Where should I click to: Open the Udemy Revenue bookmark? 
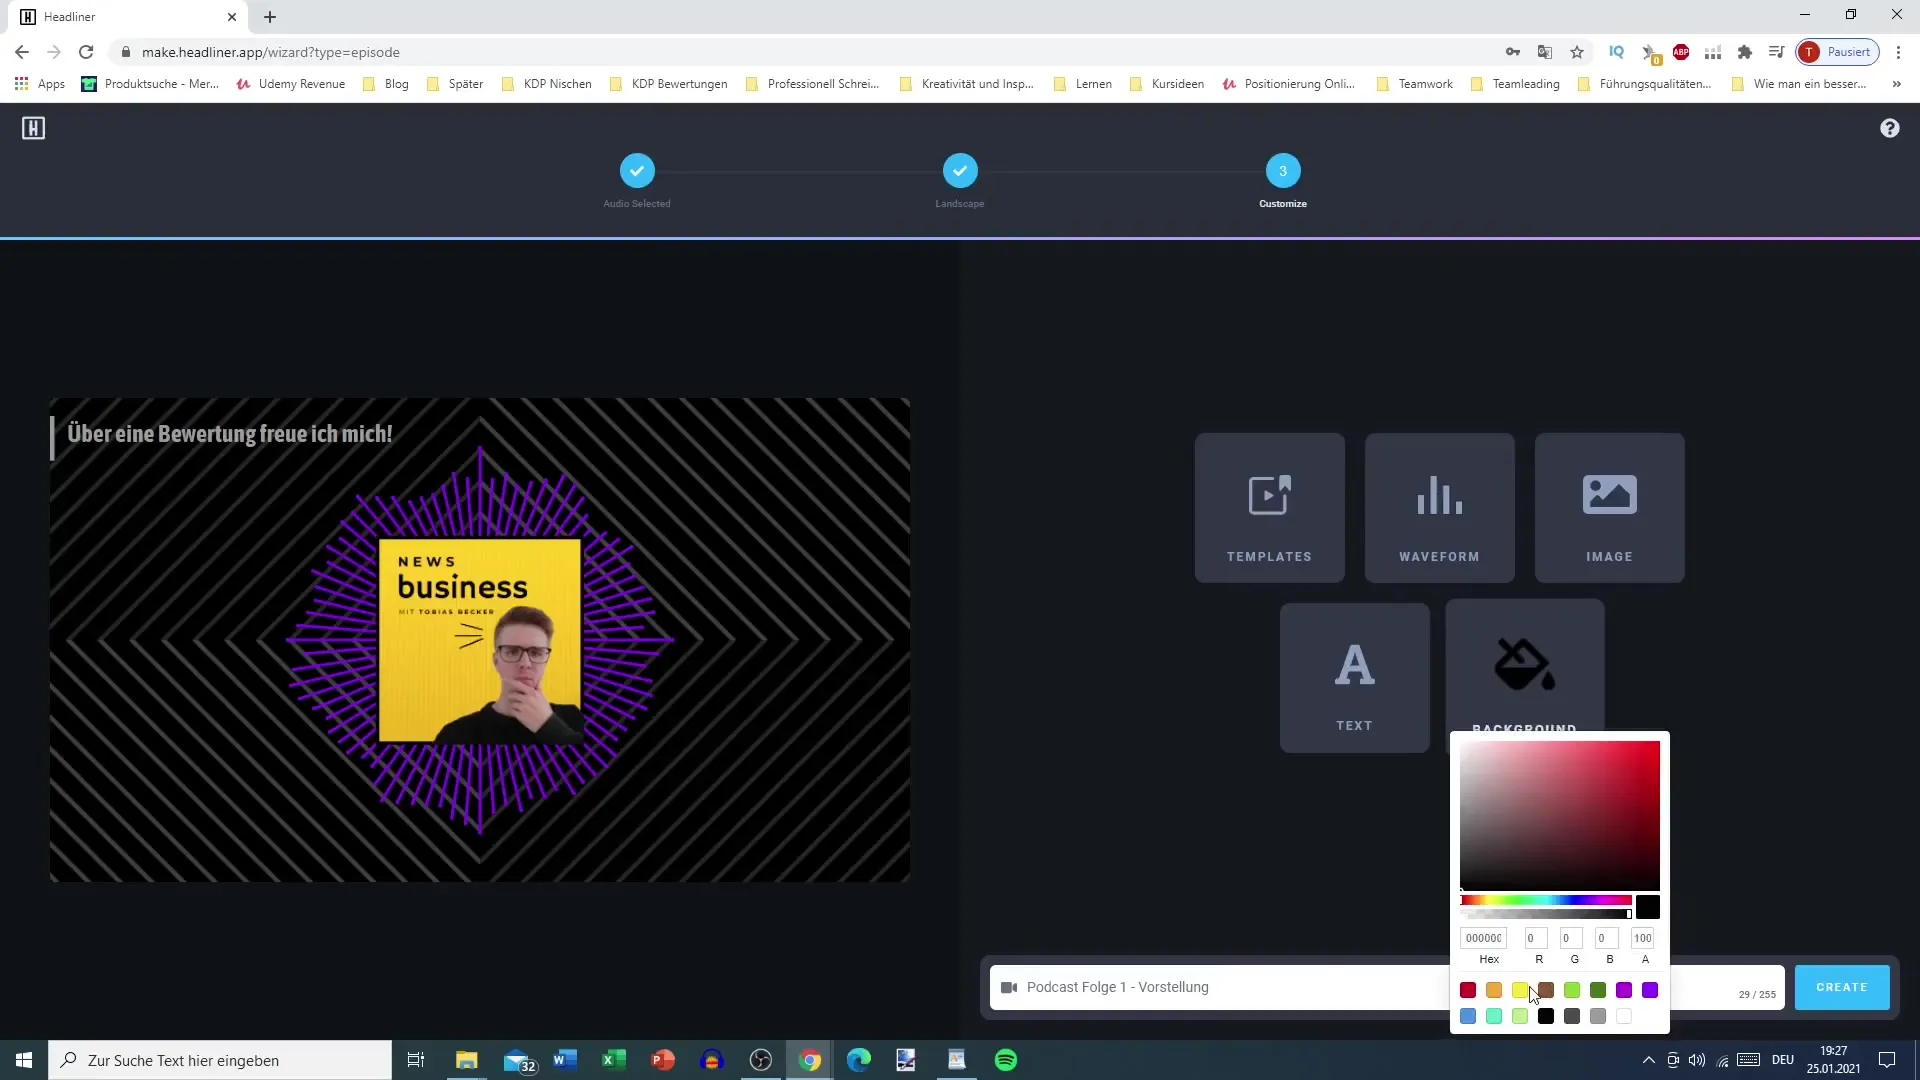tap(291, 84)
